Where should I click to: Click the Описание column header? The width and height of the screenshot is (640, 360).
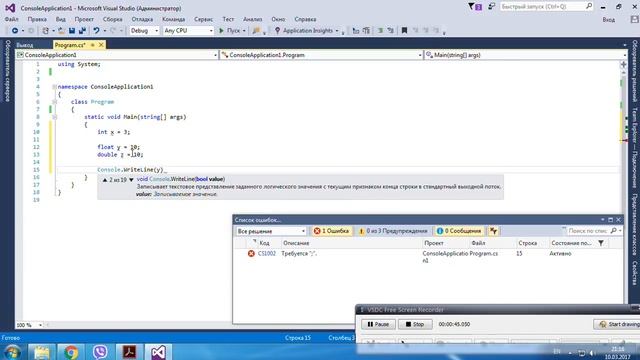[x=296, y=243]
